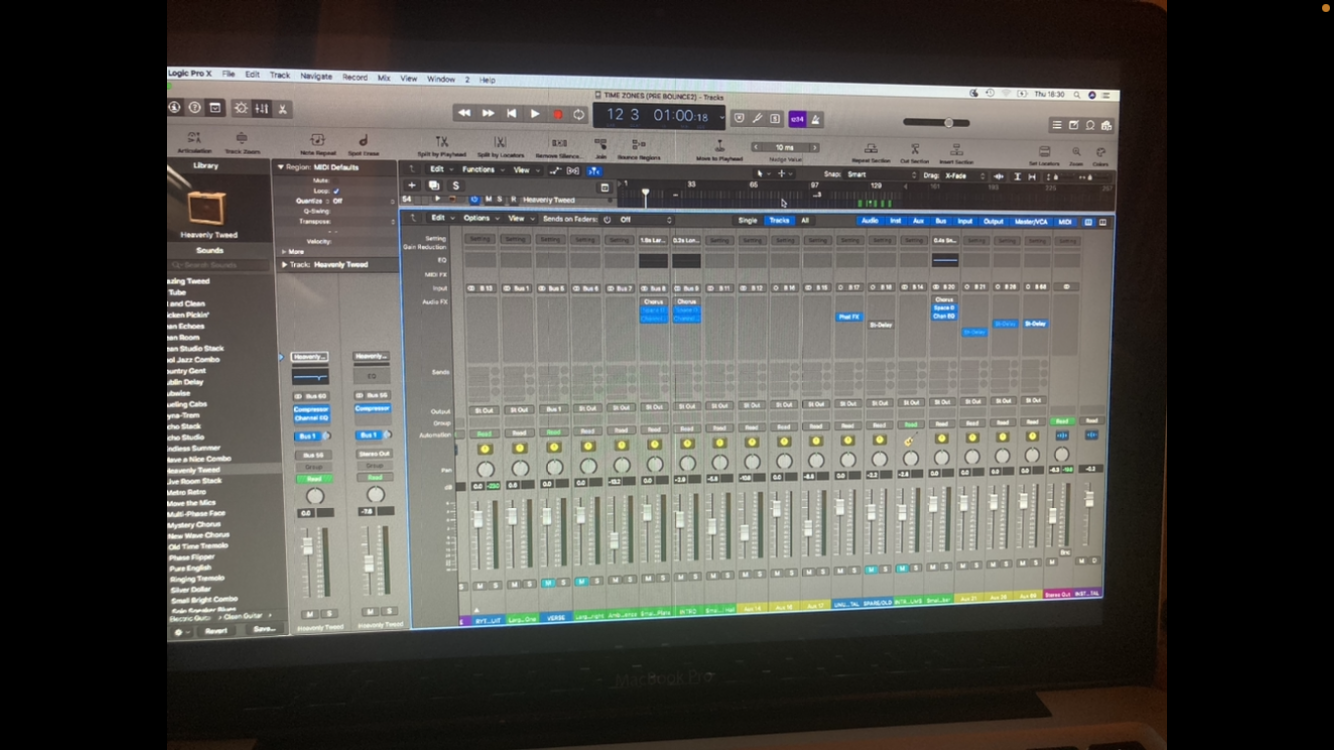Open the mixer Options dropdown
Image resolution: width=1334 pixels, height=750 pixels.
479,218
